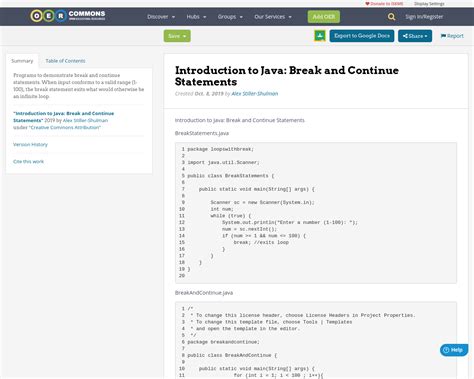Click the blue Help button
Image resolution: width=474 pixels, height=379 pixels.
[454, 350]
